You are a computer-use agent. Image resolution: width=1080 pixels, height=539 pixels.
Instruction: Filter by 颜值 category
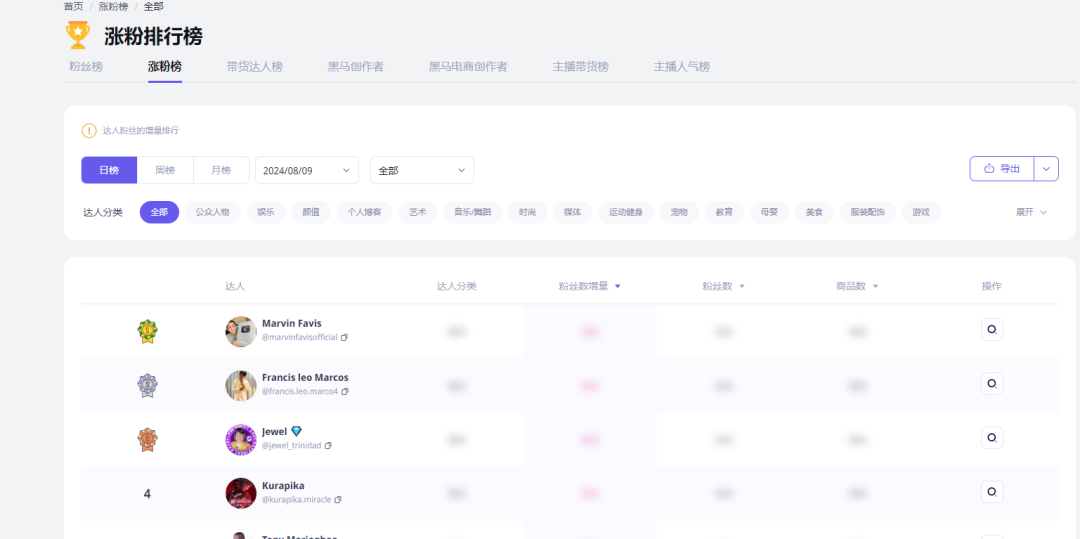point(311,212)
